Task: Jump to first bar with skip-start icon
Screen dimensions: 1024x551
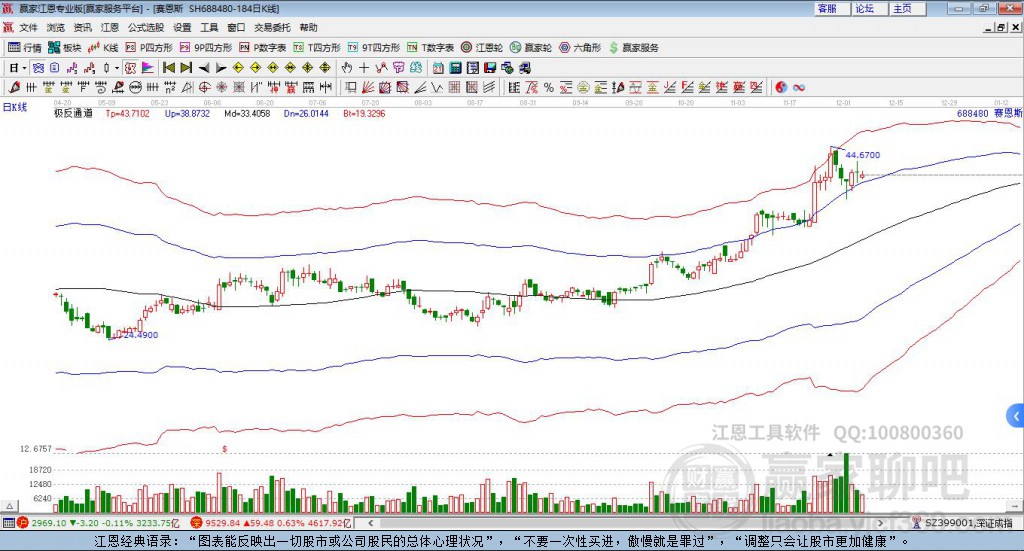Action: pyautogui.click(x=168, y=68)
